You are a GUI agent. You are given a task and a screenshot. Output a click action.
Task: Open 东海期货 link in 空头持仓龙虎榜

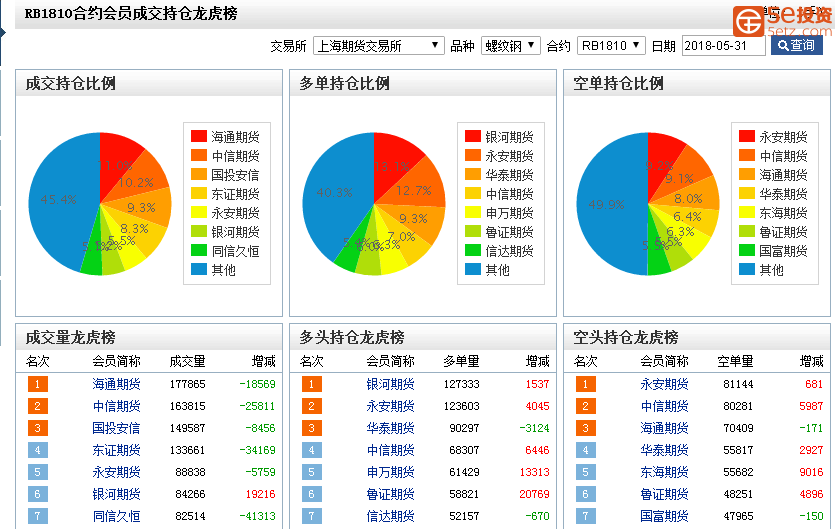click(664, 472)
